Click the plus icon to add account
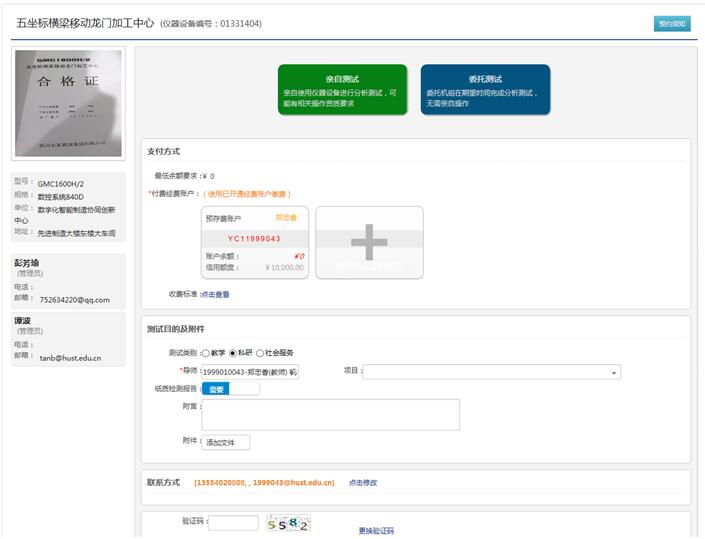This screenshot has height=539, width=705. tap(368, 242)
